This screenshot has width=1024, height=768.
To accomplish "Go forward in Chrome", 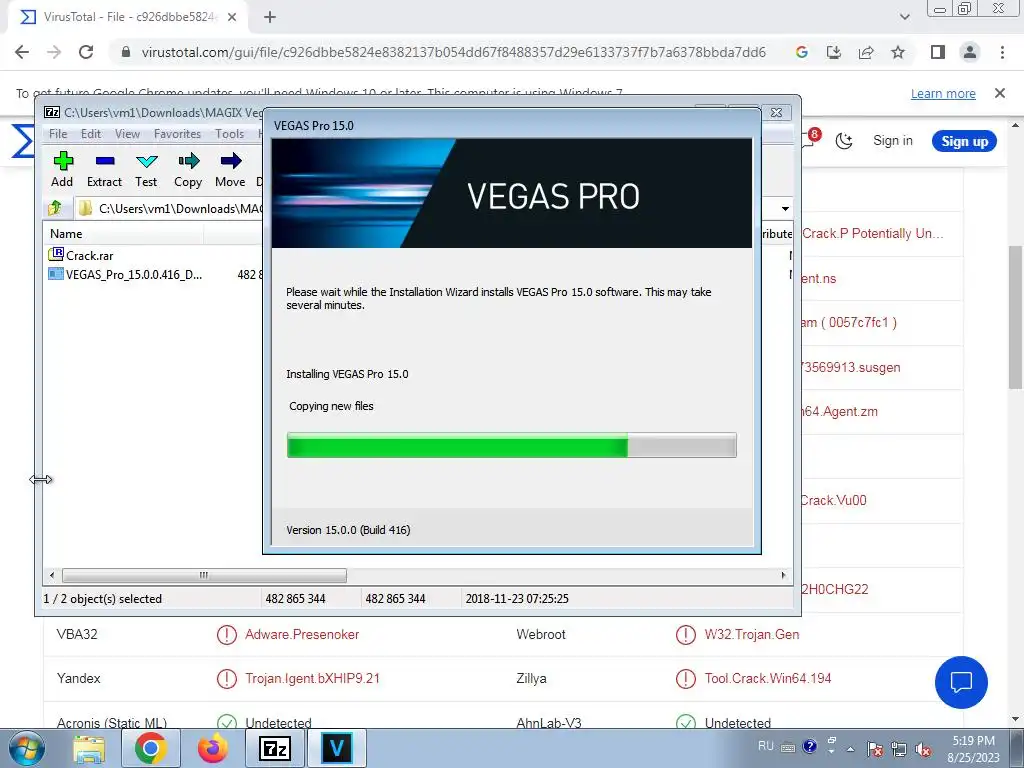I will pos(54,52).
